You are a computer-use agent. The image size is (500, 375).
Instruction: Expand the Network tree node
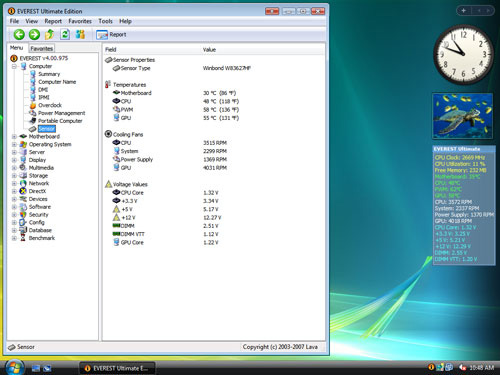pos(14,183)
